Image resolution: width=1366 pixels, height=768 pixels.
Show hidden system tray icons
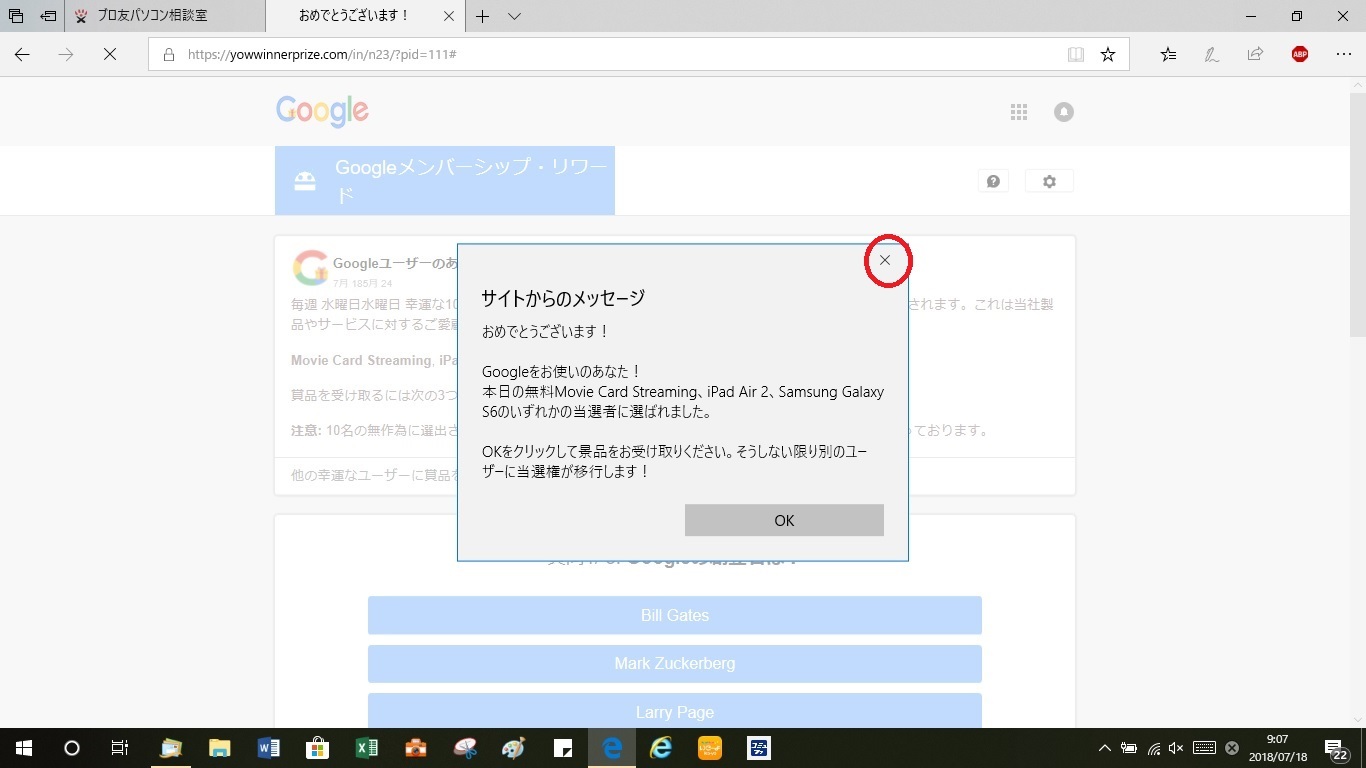pyautogui.click(x=1105, y=748)
